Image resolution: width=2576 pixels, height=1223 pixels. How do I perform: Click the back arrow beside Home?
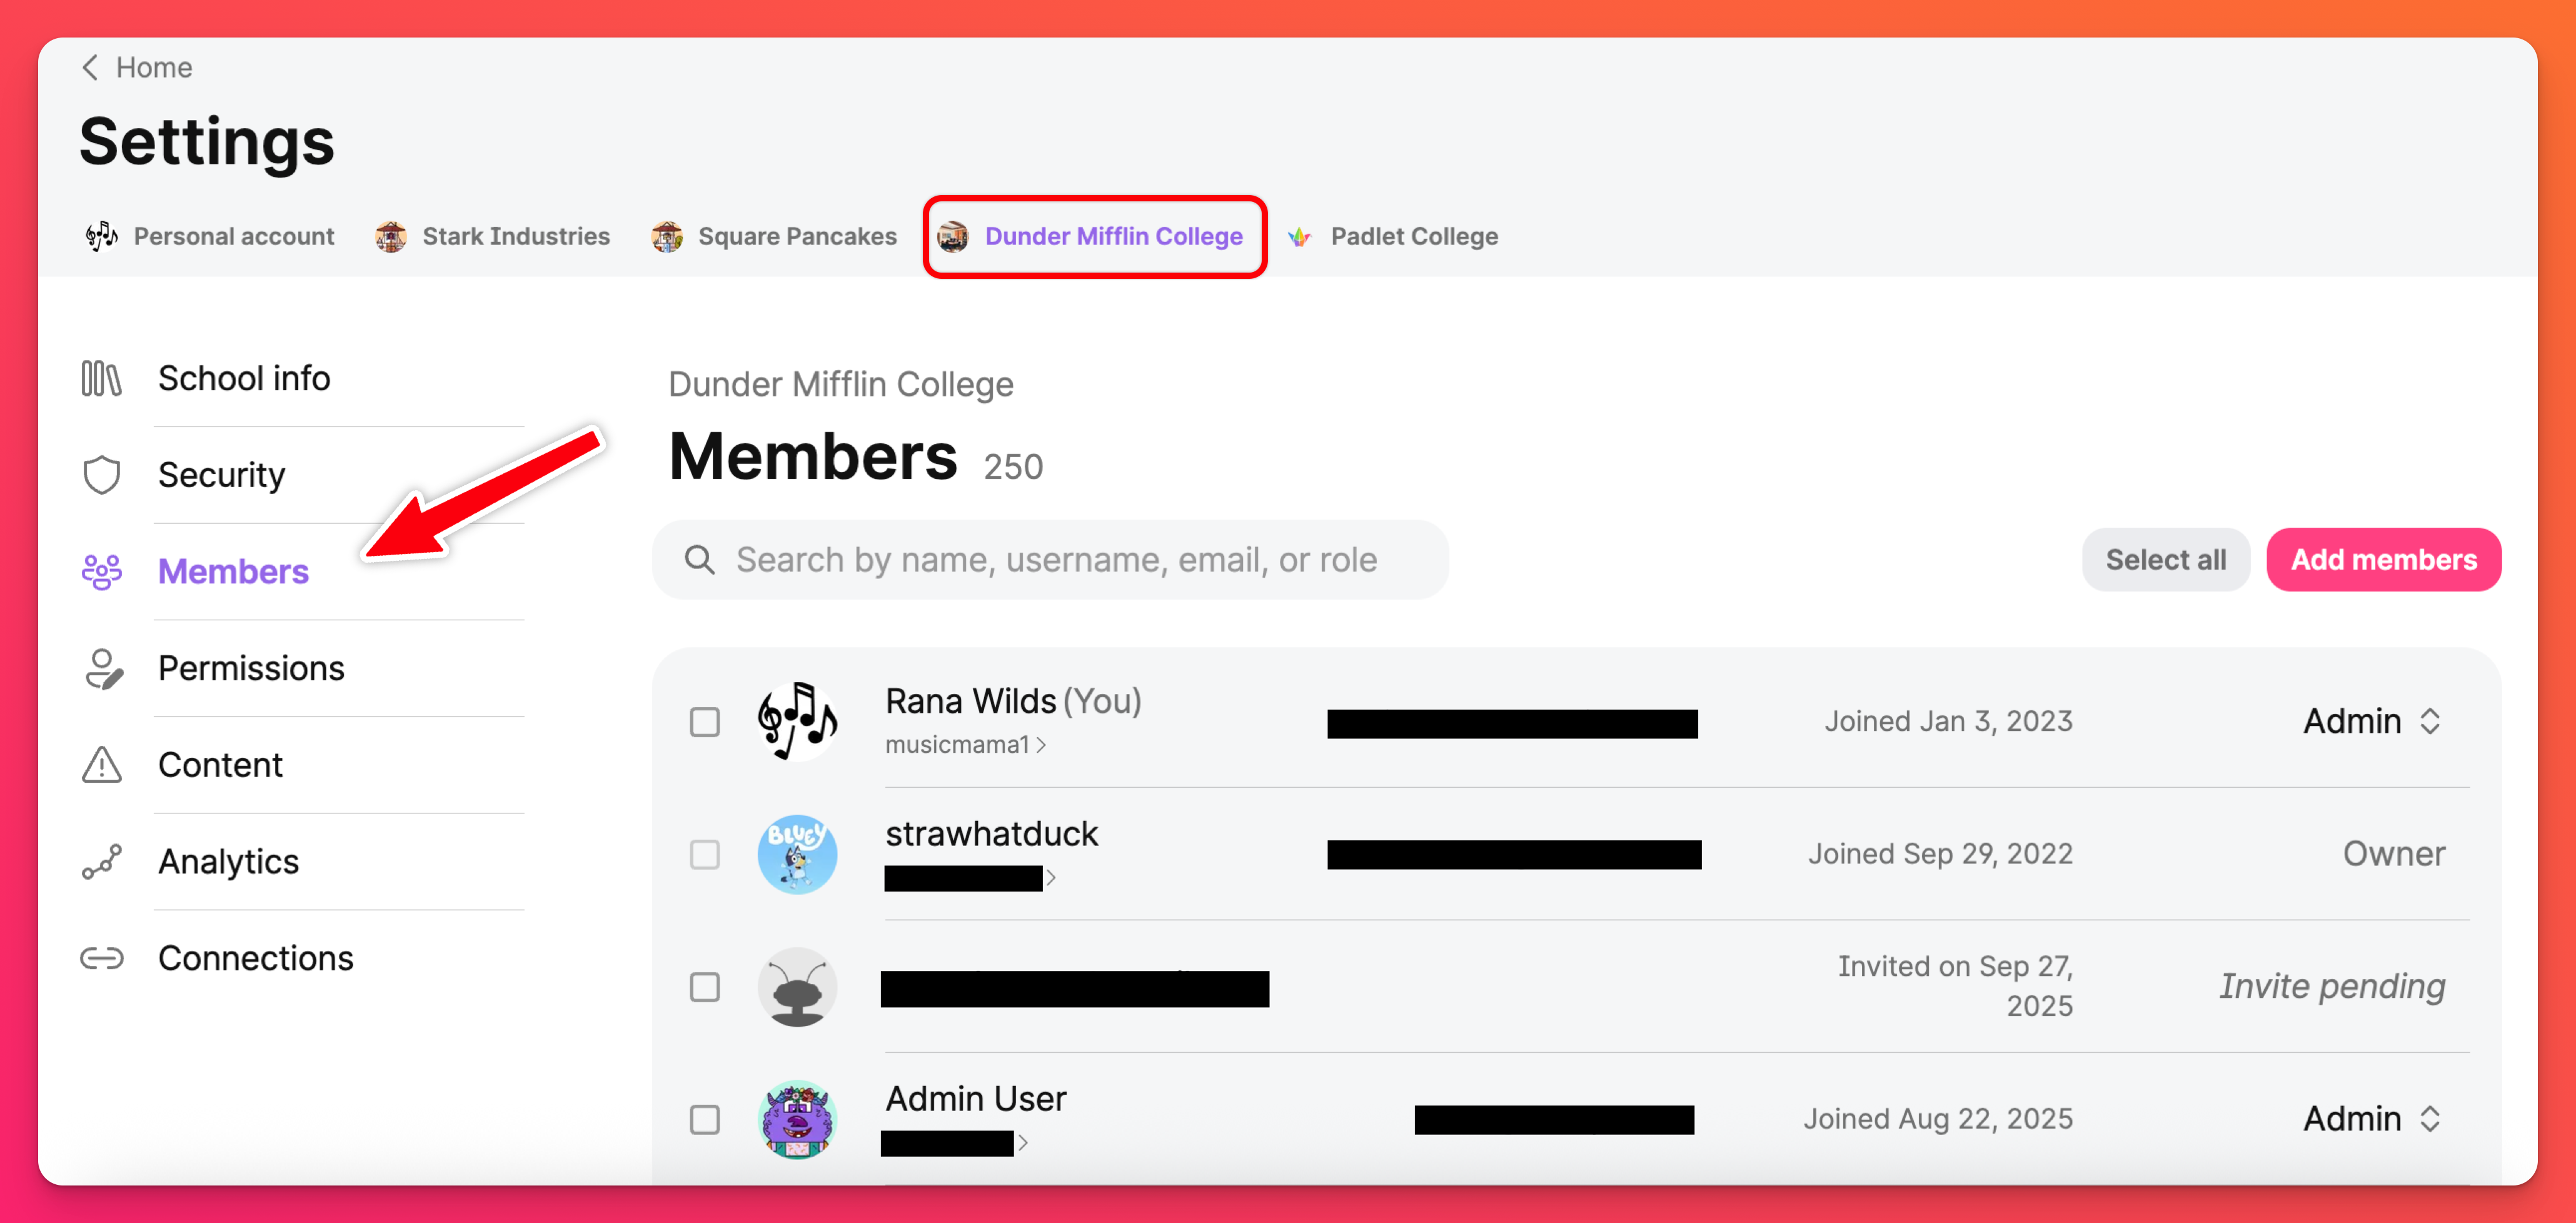click(x=90, y=67)
